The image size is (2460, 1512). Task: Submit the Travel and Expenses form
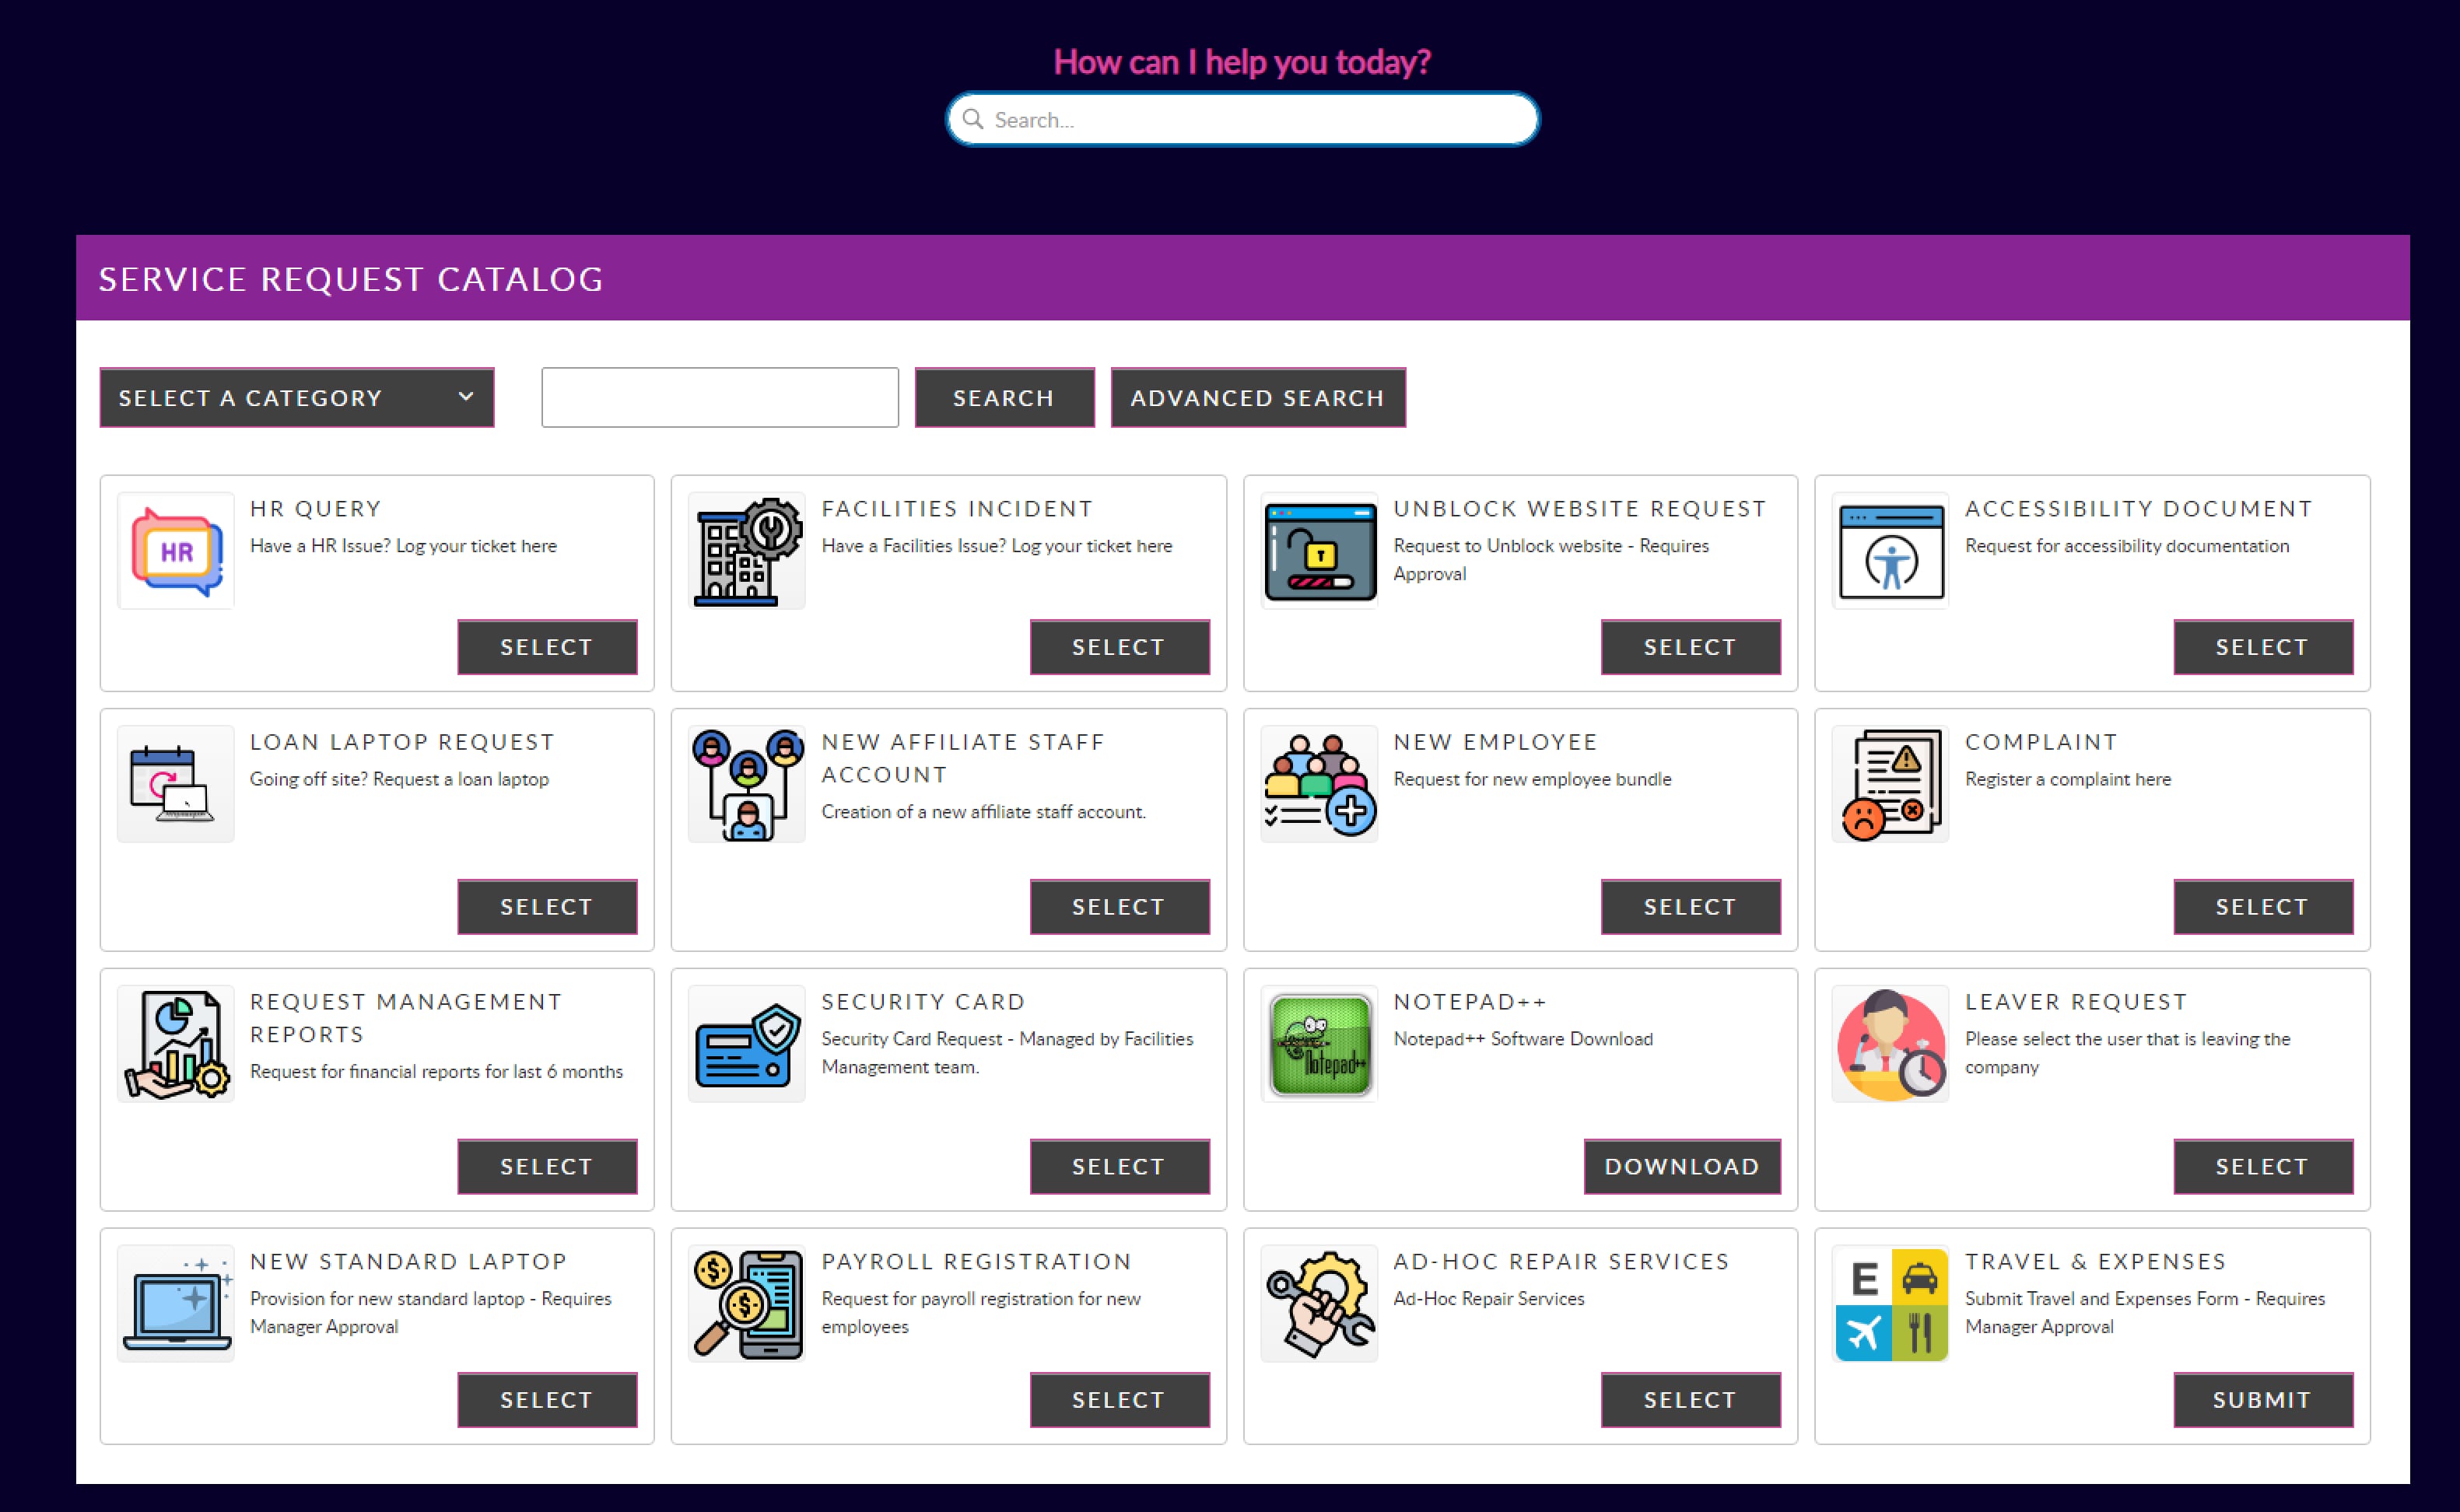click(x=2264, y=1400)
